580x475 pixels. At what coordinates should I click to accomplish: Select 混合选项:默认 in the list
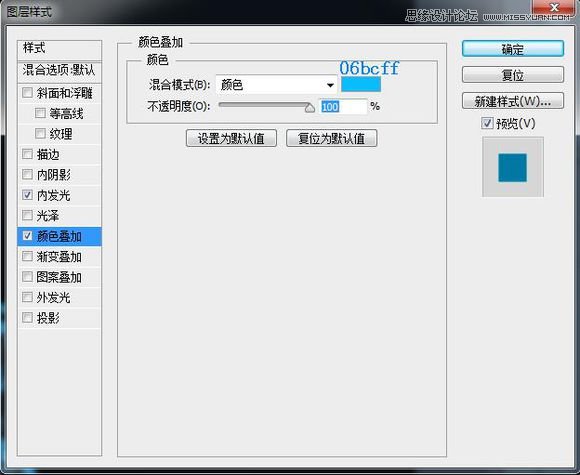coord(59,71)
